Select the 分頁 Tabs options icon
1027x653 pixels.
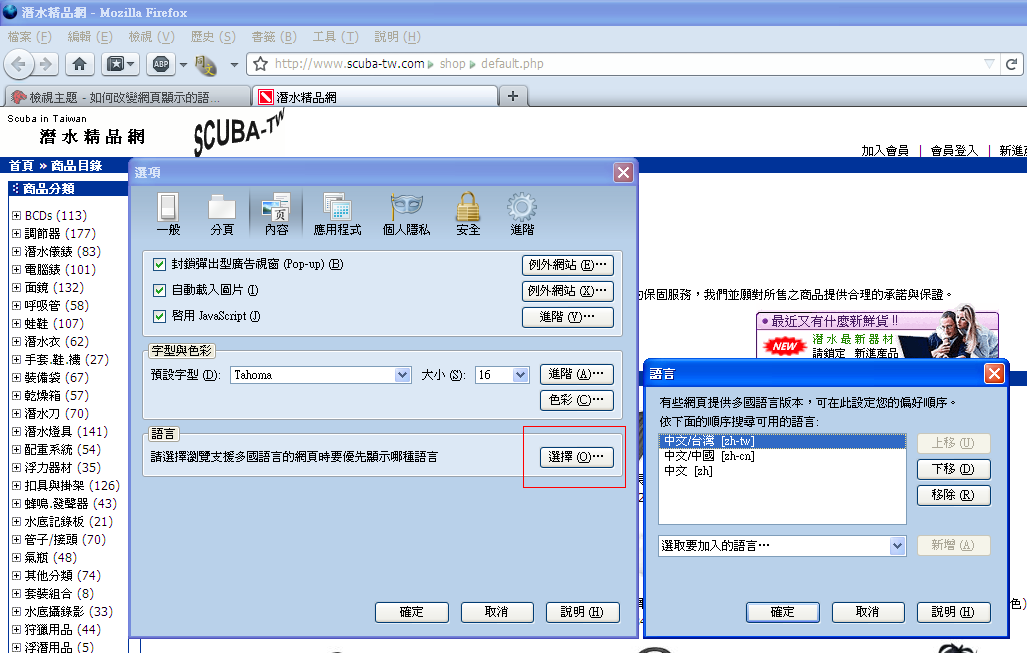click(222, 214)
